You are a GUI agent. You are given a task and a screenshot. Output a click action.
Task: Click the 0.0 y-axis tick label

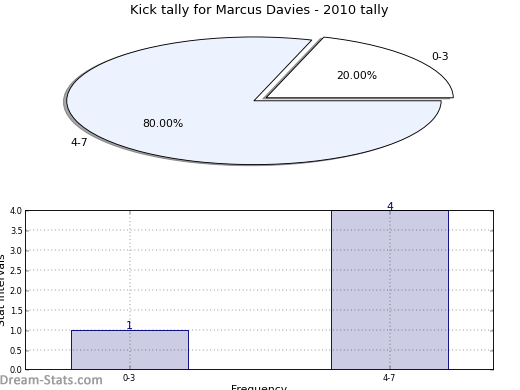click(x=16, y=370)
